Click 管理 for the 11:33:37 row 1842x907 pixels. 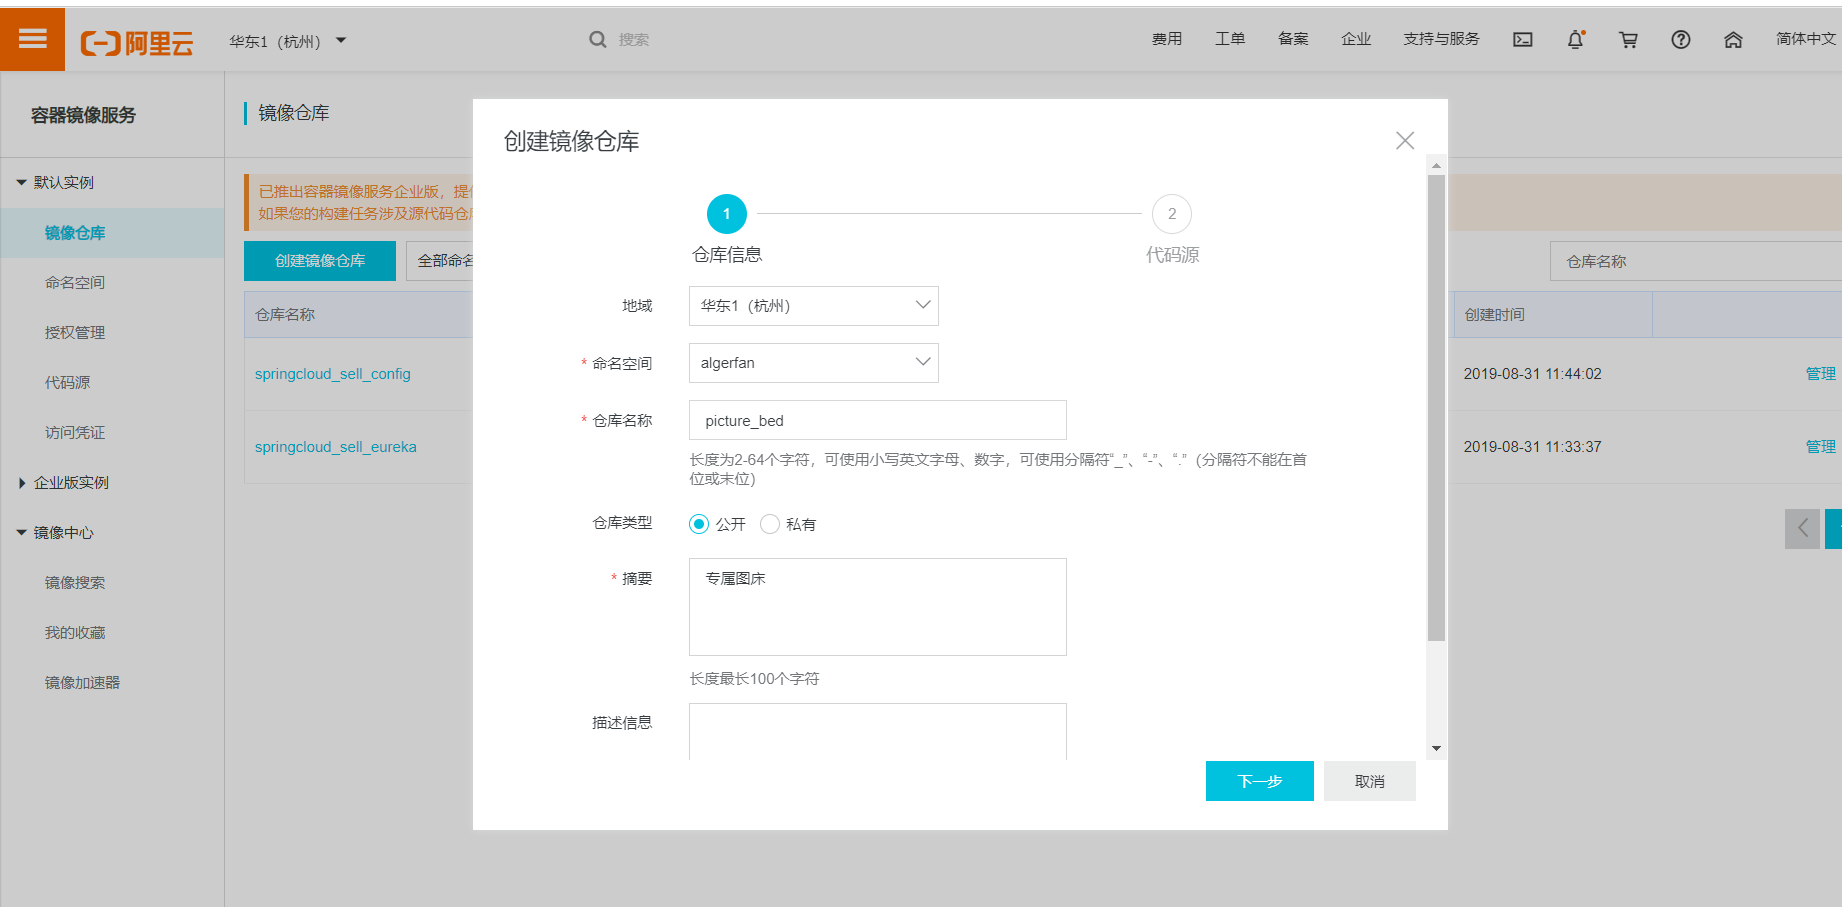tap(1821, 447)
